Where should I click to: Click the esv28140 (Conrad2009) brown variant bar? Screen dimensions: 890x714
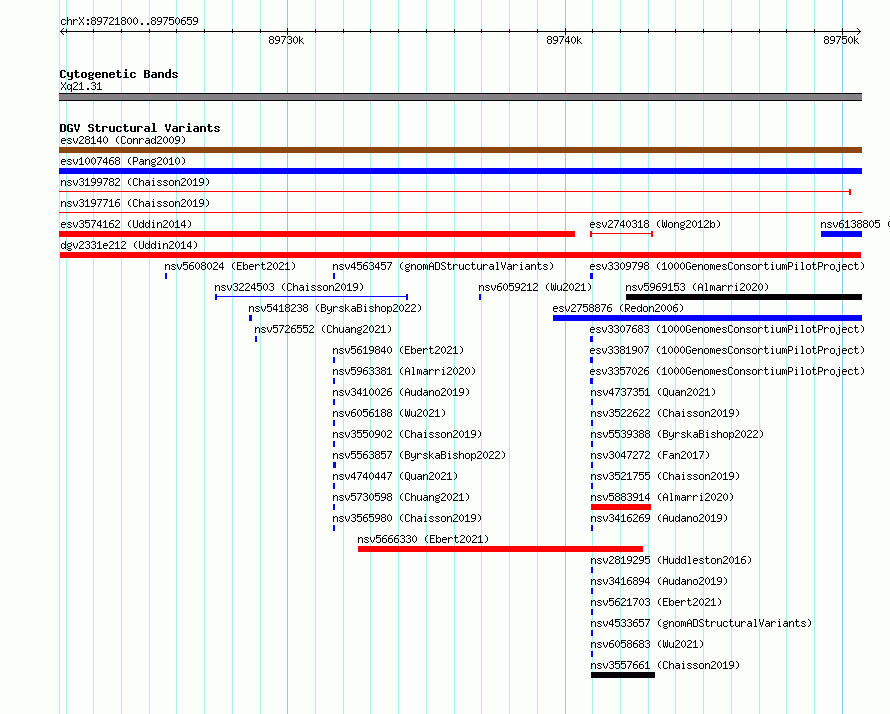(x=460, y=150)
